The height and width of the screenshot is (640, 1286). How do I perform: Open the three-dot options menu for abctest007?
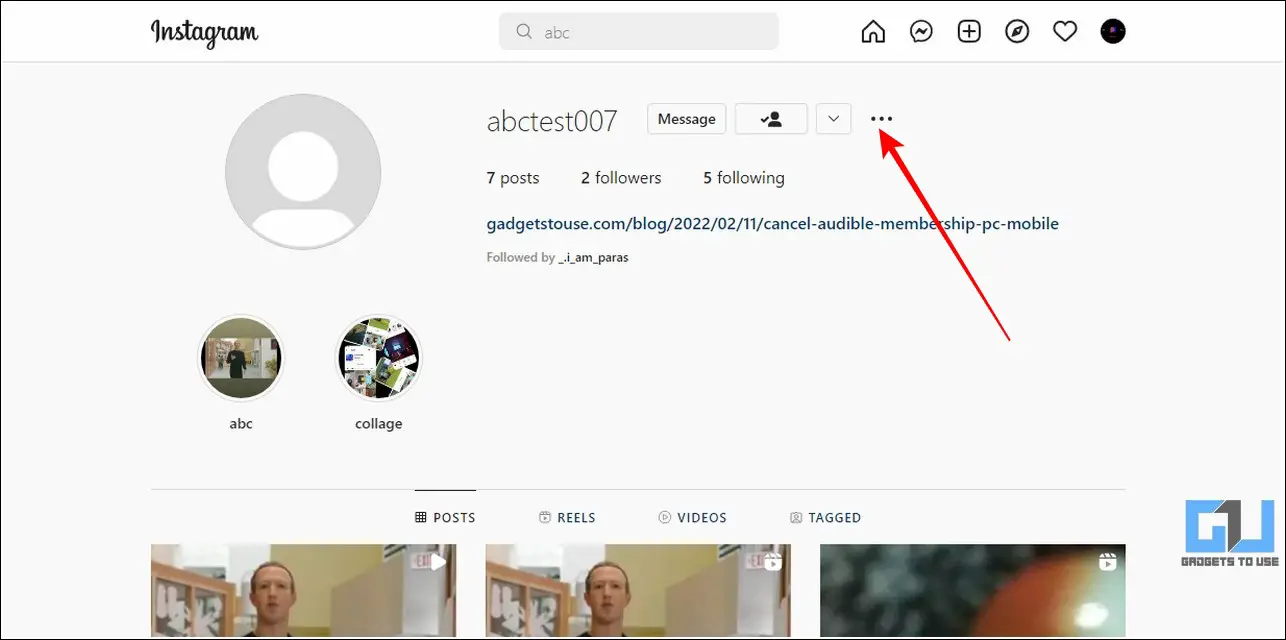[x=881, y=119]
